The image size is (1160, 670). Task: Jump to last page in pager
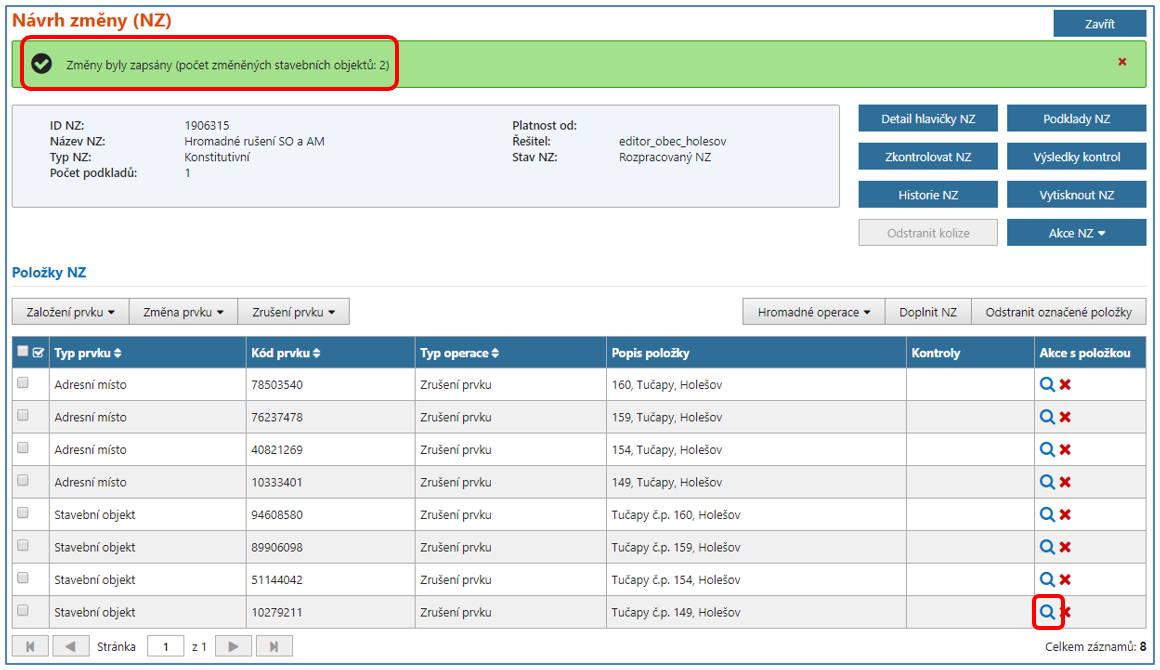[x=274, y=647]
